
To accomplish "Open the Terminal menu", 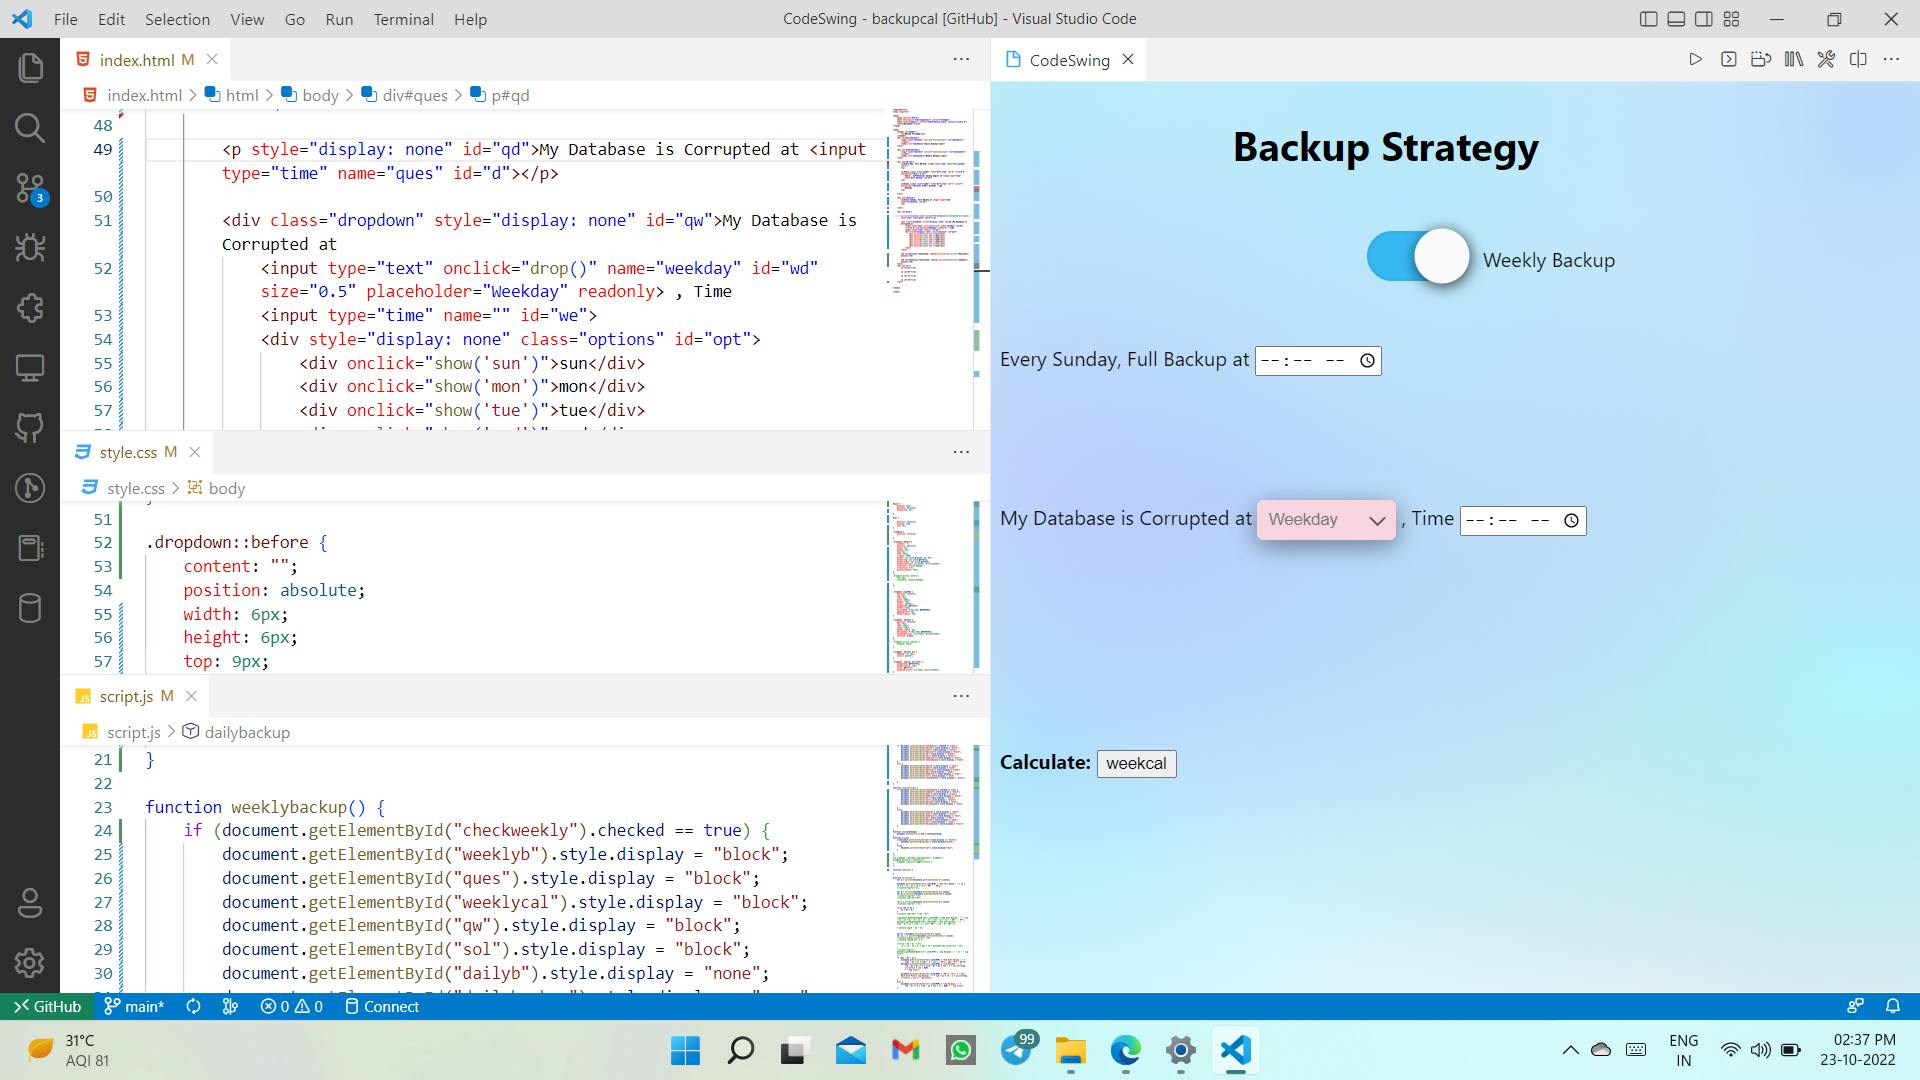I will coord(403,19).
